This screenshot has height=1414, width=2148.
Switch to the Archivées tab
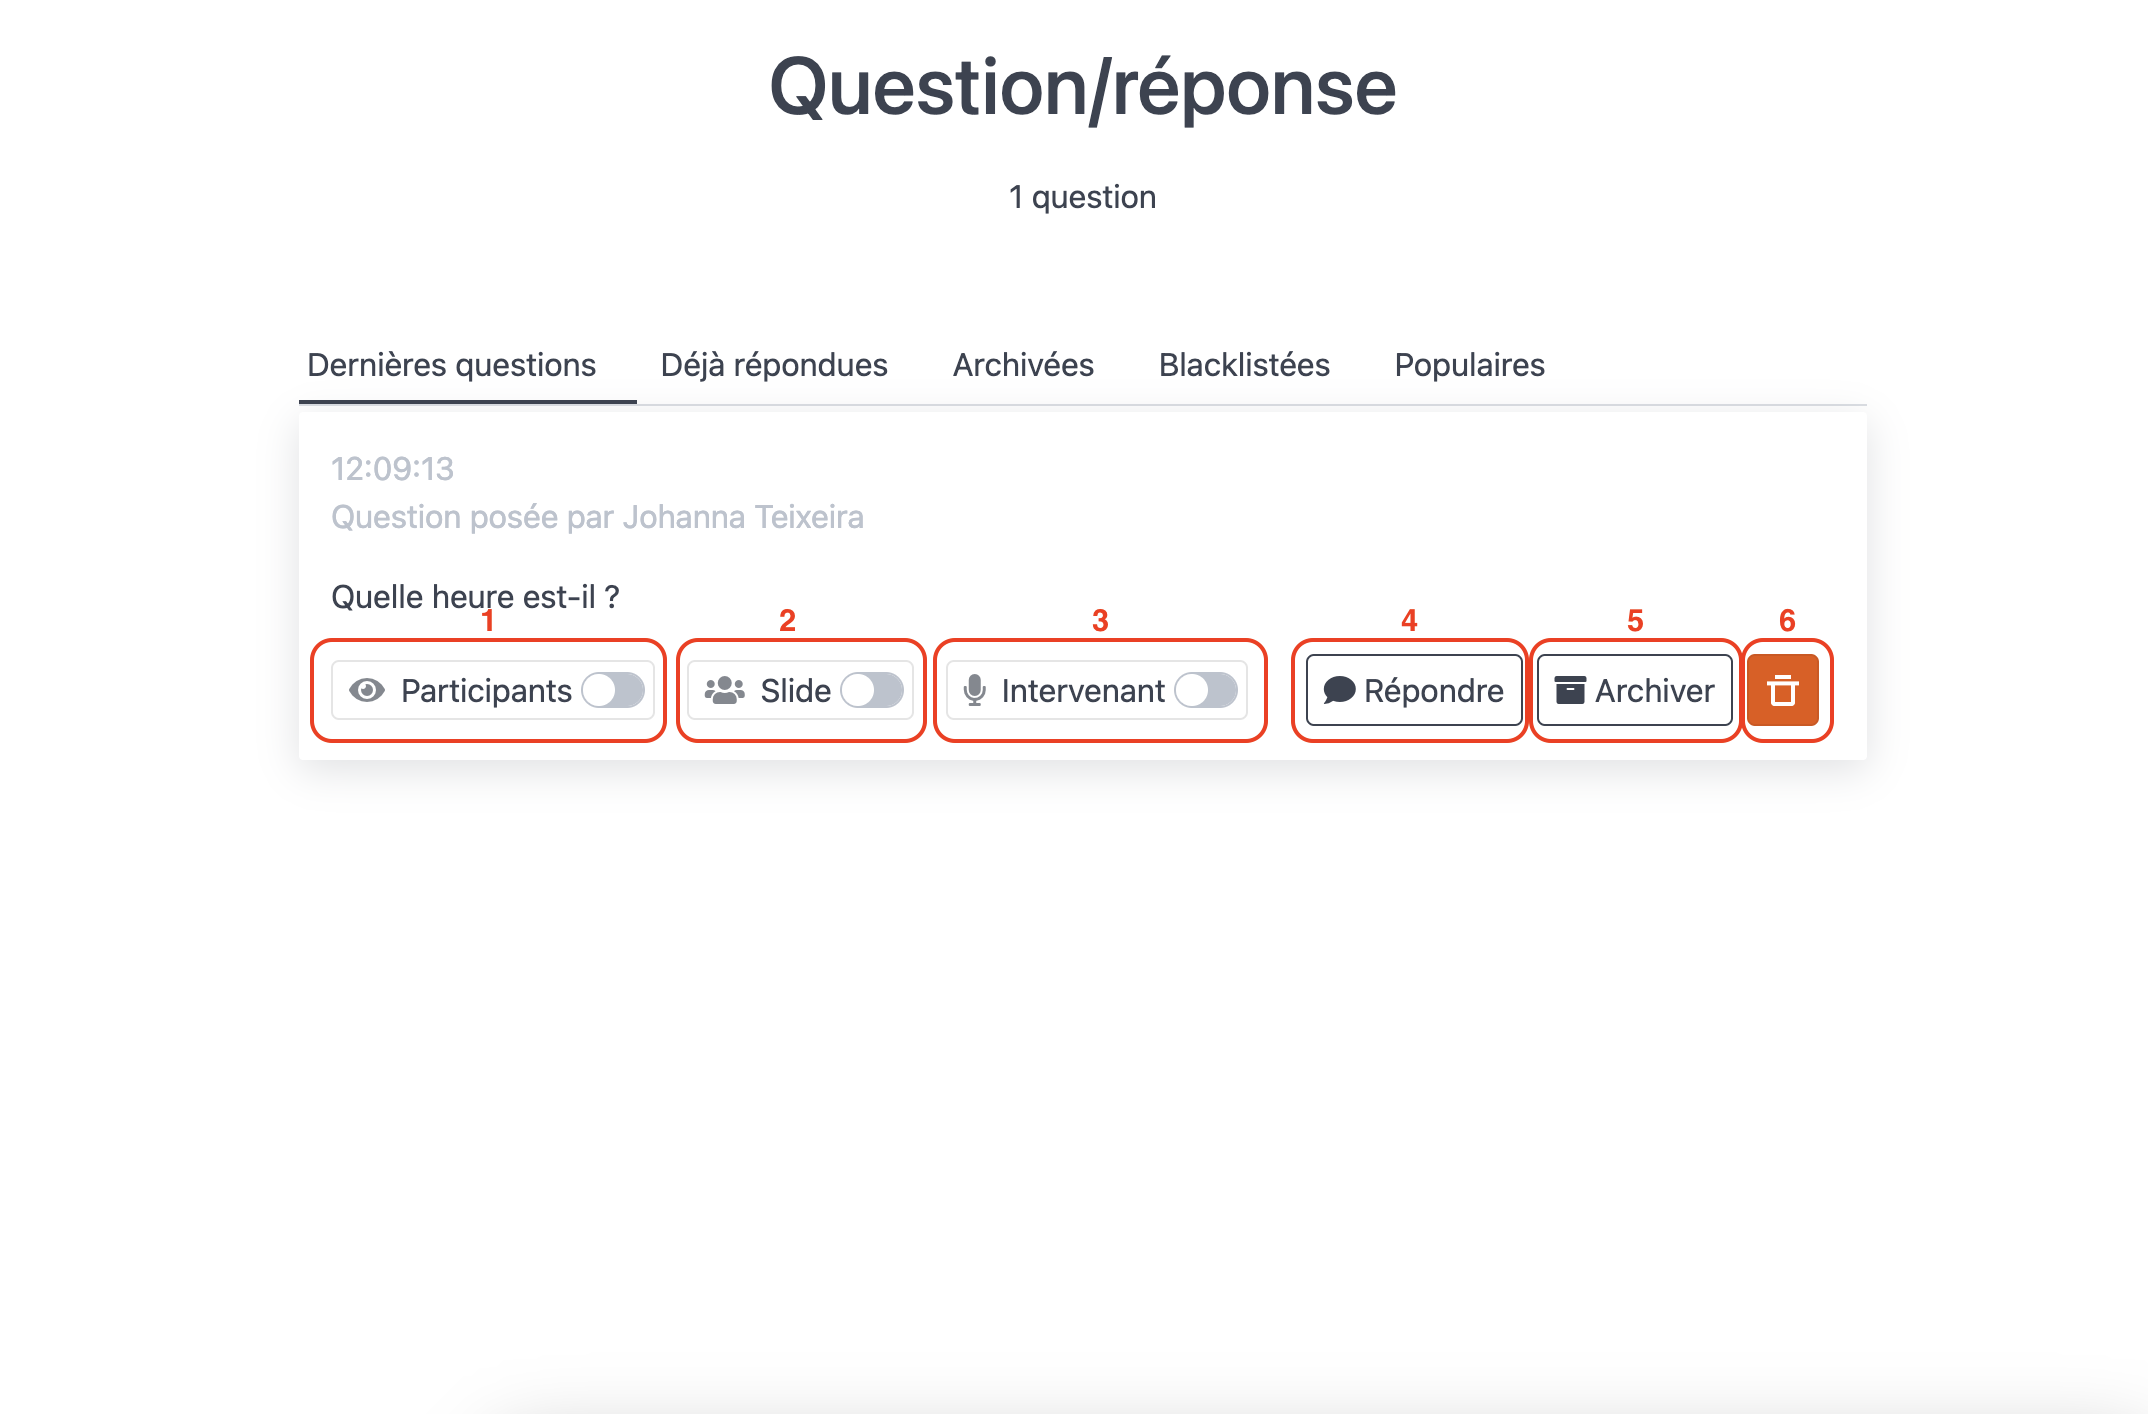(x=1023, y=365)
